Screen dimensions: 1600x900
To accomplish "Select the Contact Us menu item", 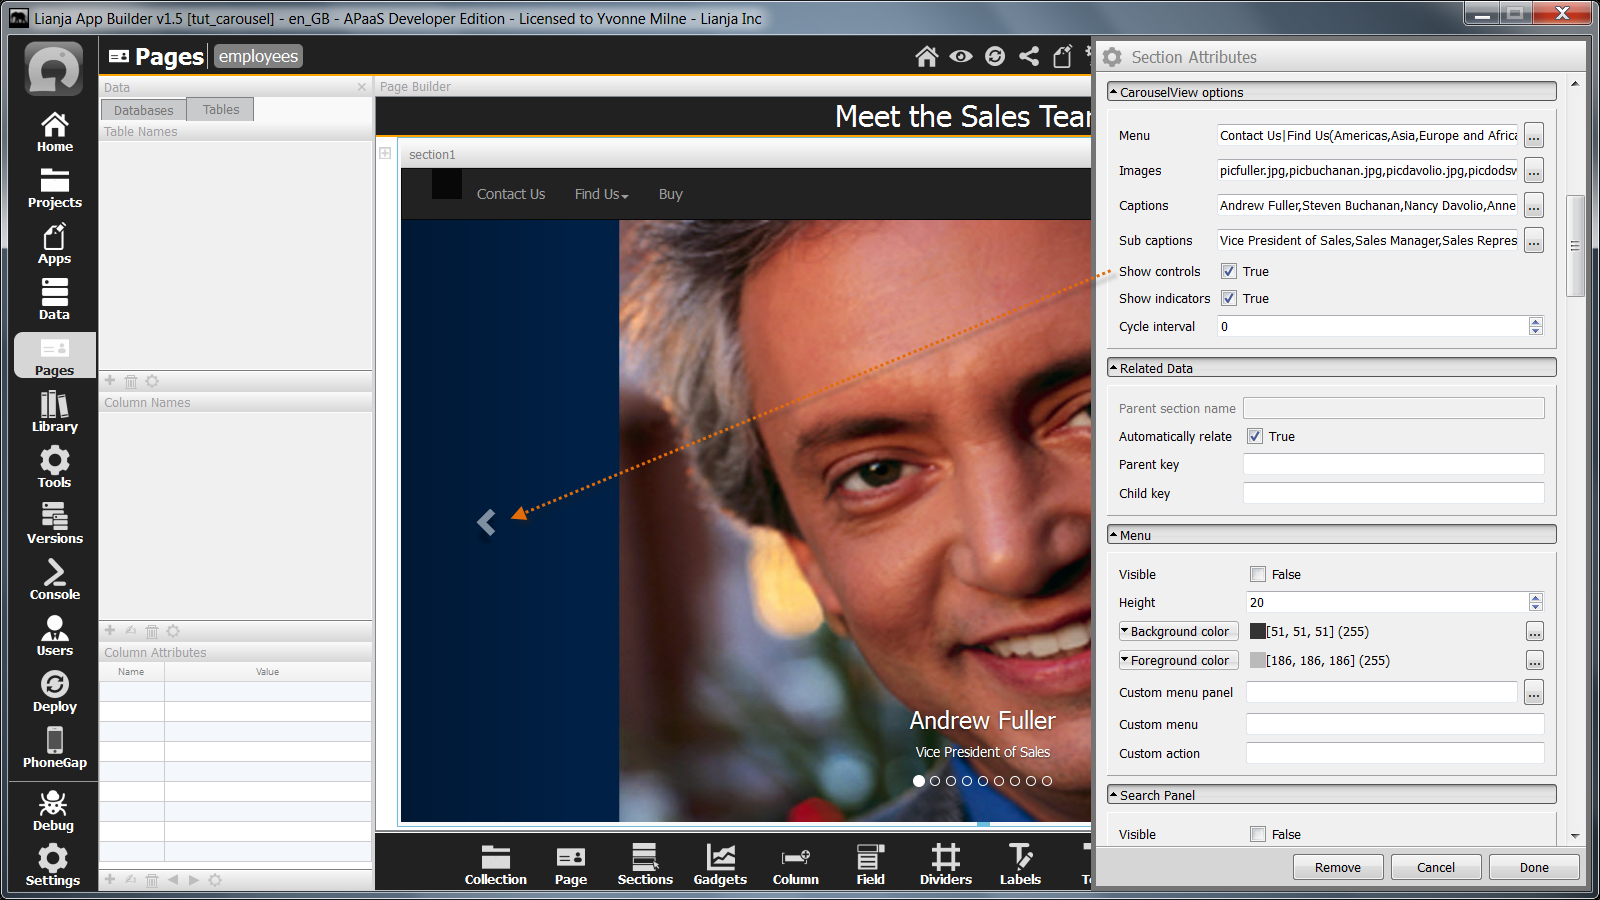I will pyautogui.click(x=510, y=194).
